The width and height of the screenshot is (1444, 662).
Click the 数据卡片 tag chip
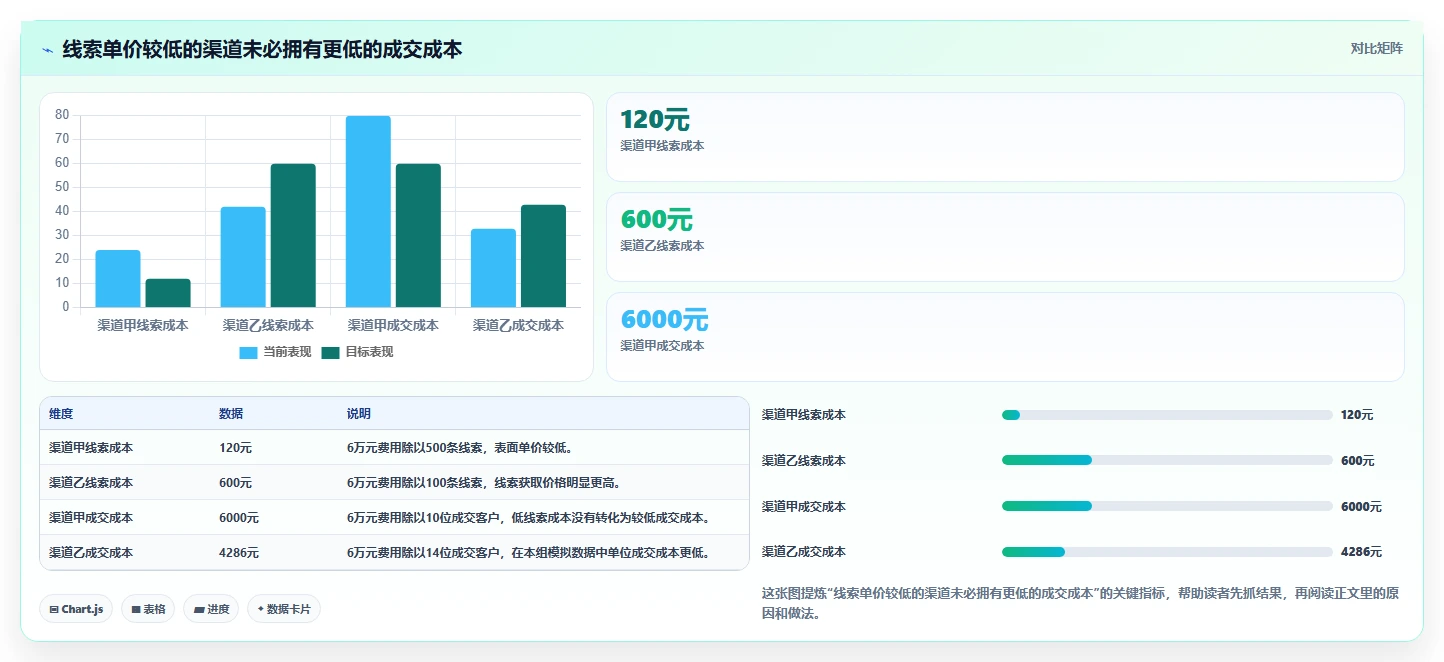(x=284, y=609)
